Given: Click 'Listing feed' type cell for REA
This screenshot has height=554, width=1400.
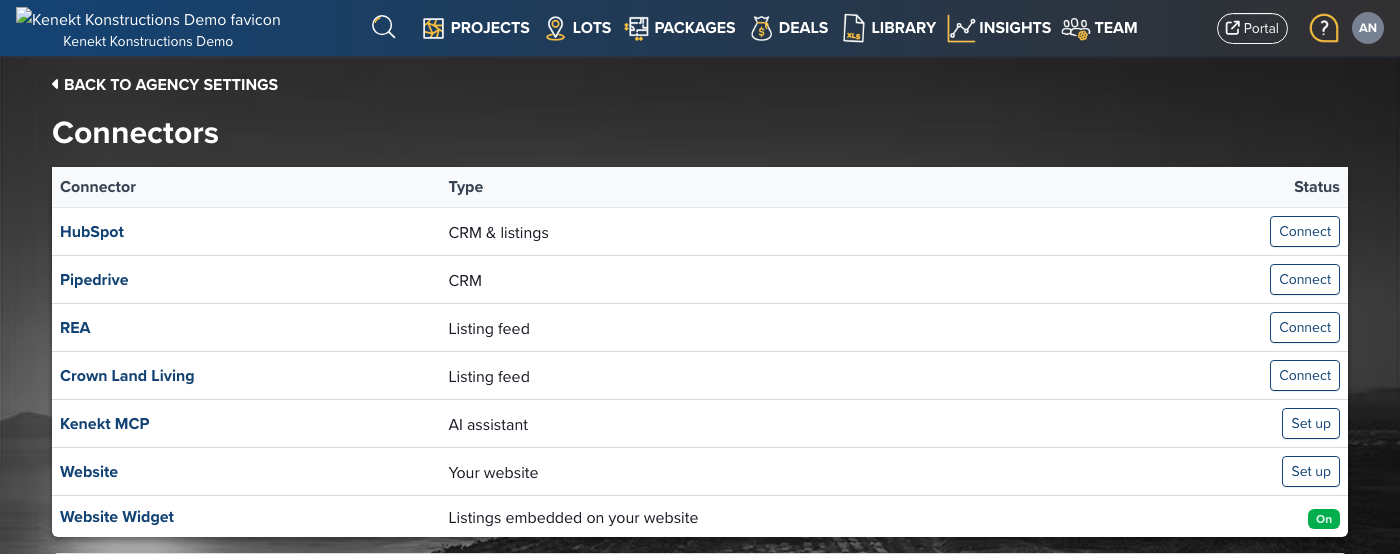Looking at the screenshot, I should click(x=489, y=329).
